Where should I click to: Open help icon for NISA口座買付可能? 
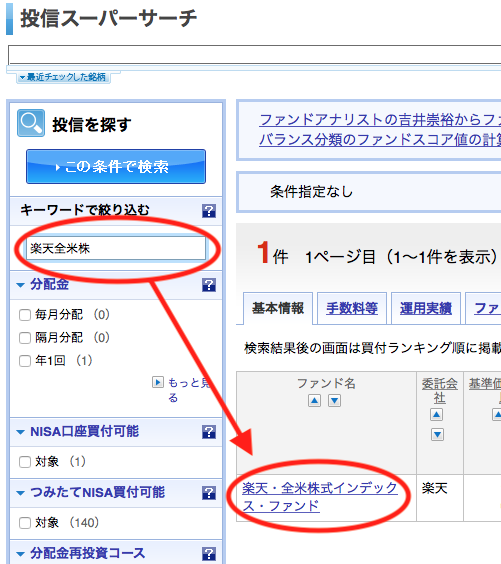[209, 432]
